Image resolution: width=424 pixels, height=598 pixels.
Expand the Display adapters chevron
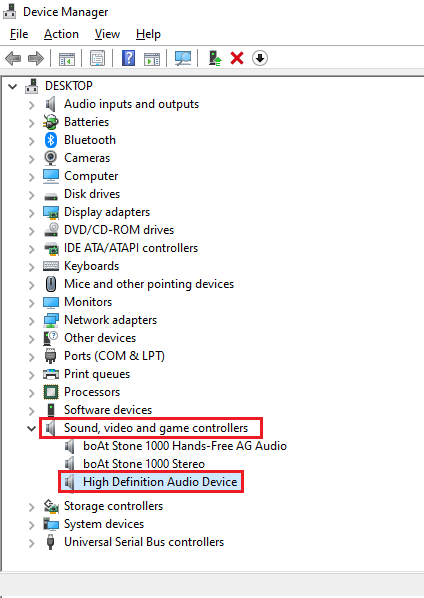[32, 212]
